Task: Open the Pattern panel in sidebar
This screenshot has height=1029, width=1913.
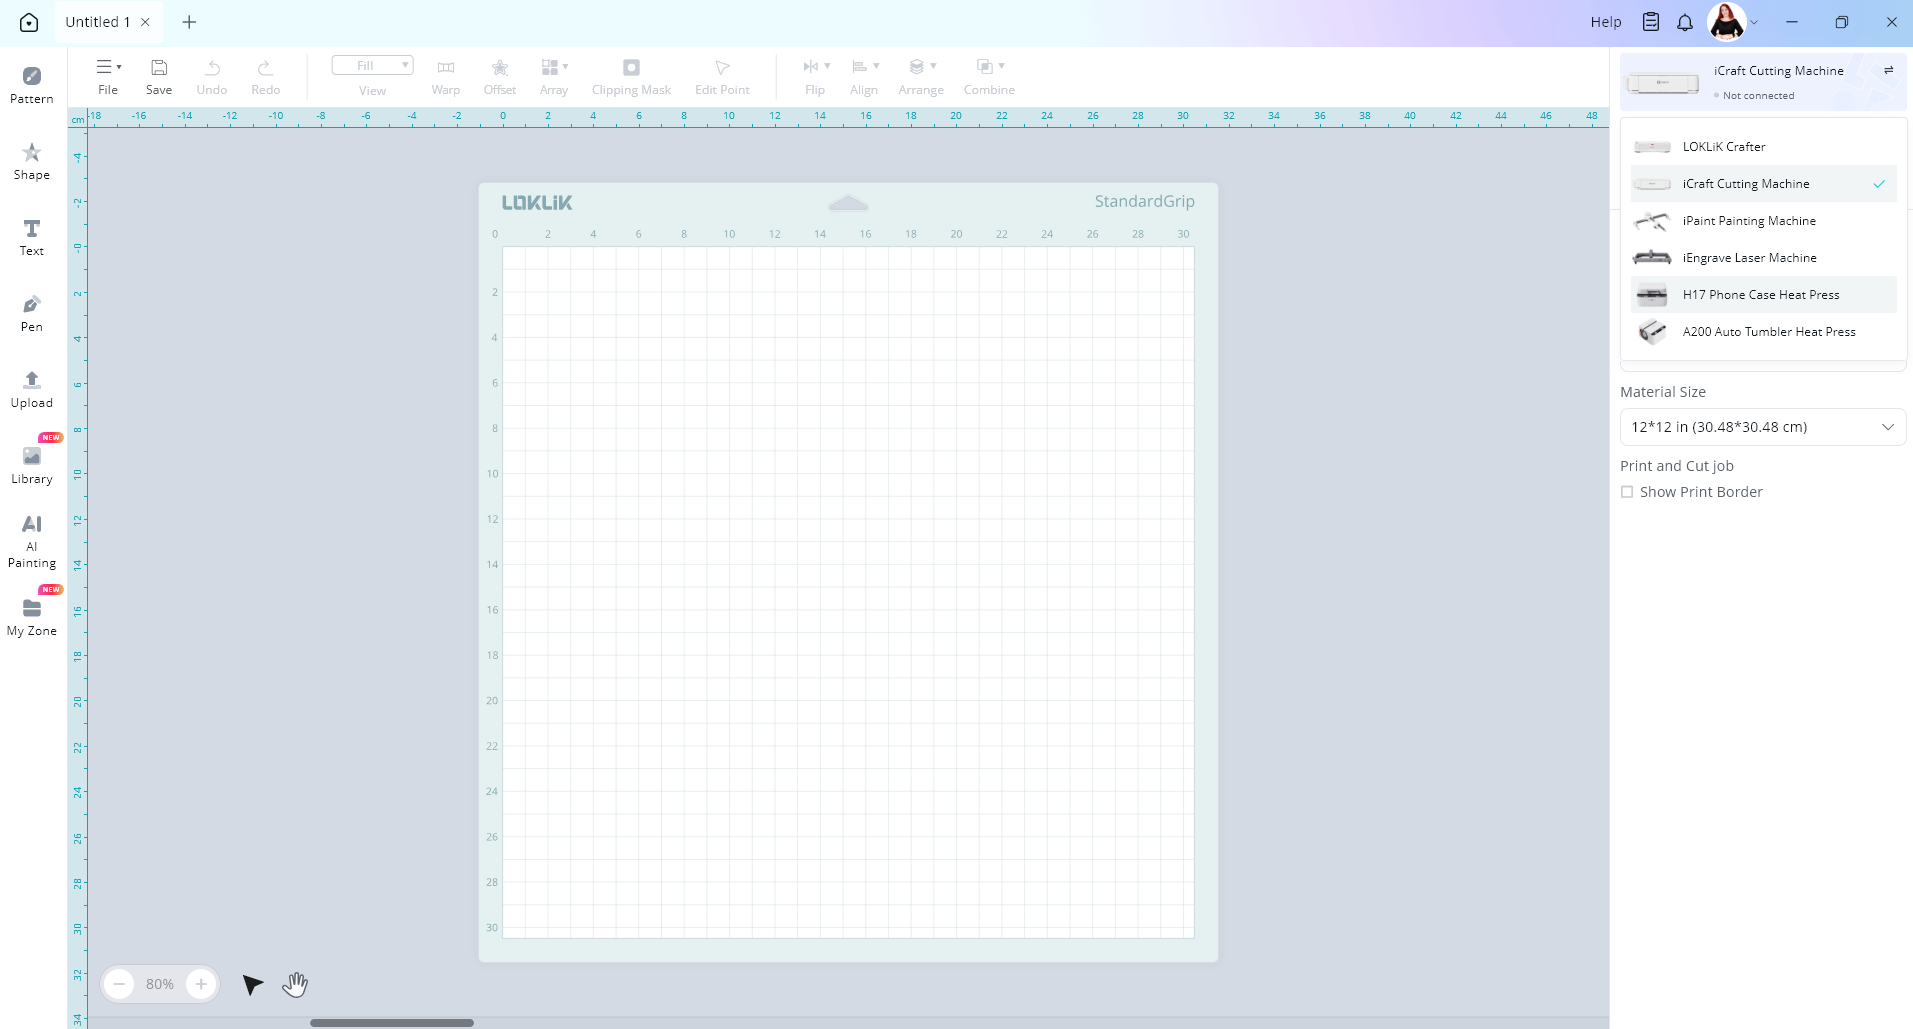Action: coord(32,84)
